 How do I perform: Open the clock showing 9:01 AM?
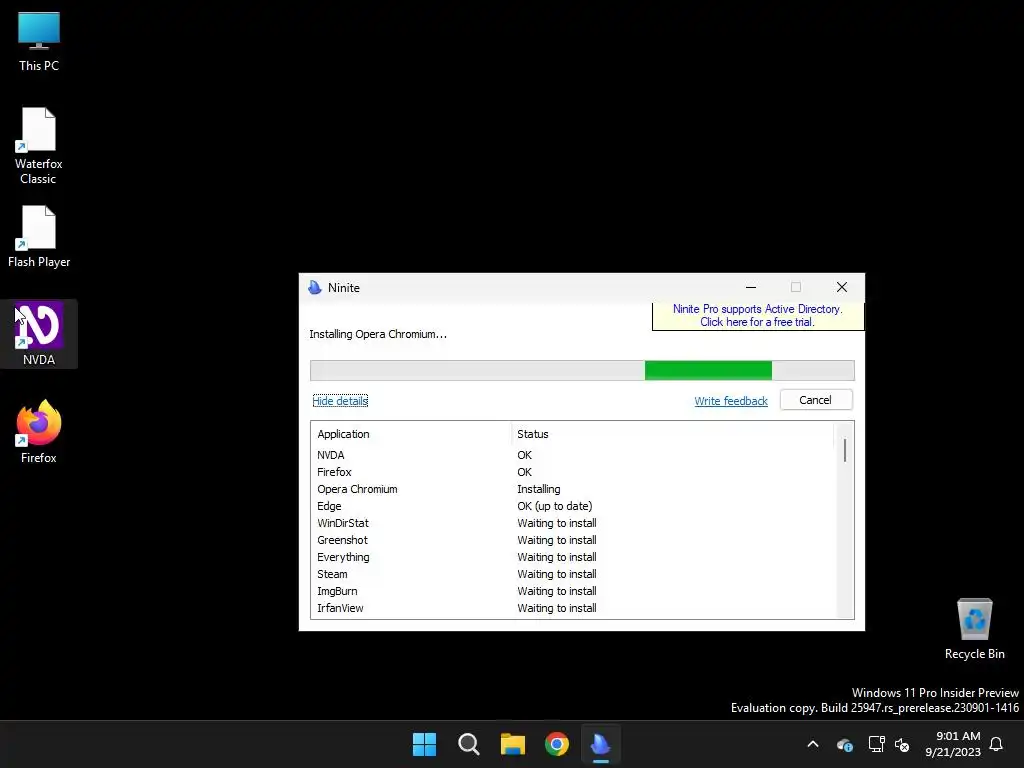click(953, 744)
